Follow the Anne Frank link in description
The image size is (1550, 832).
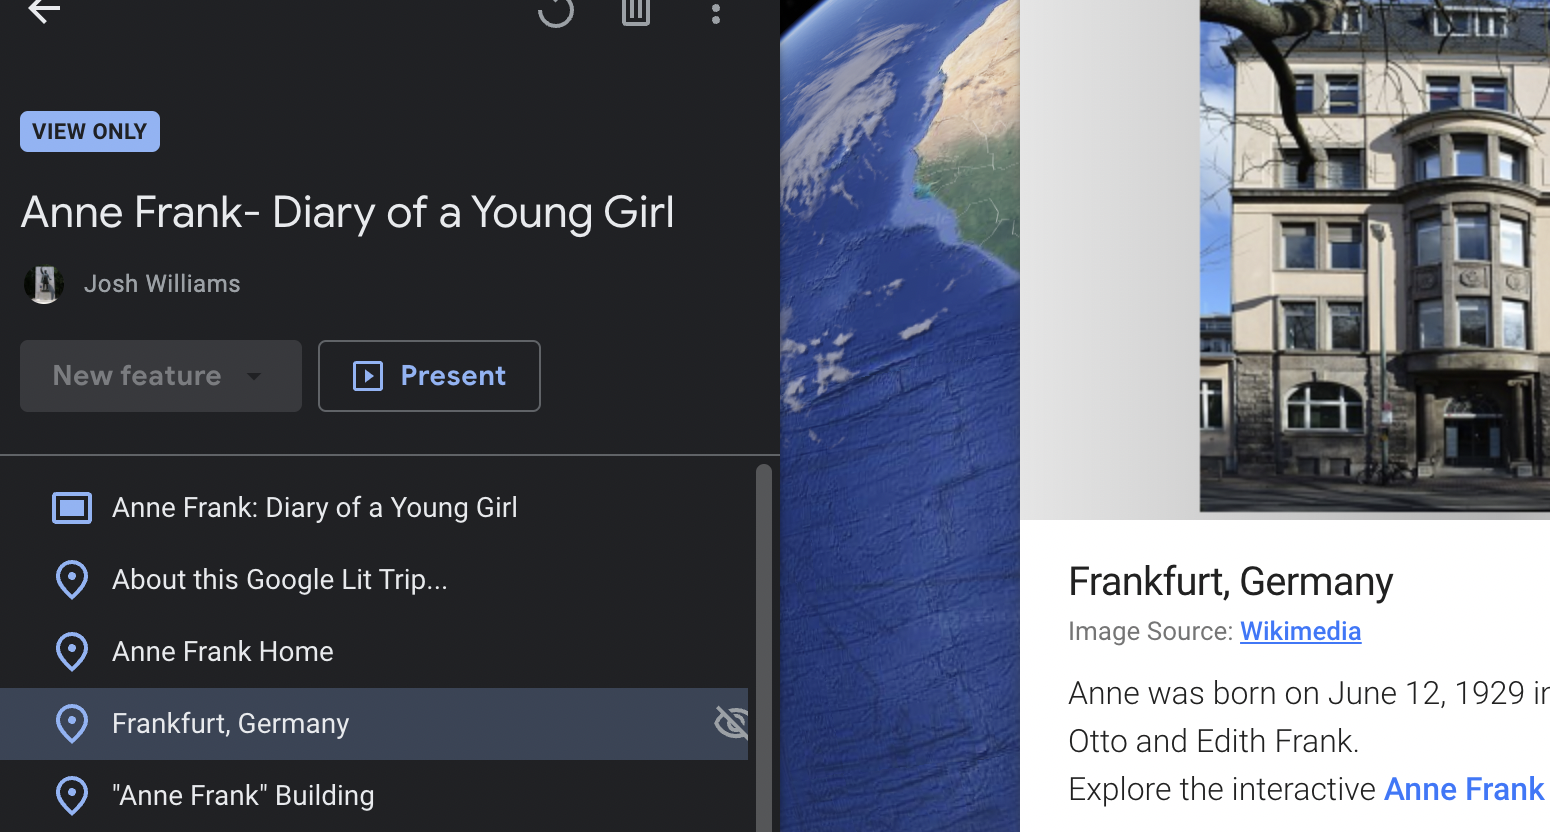click(1464, 789)
